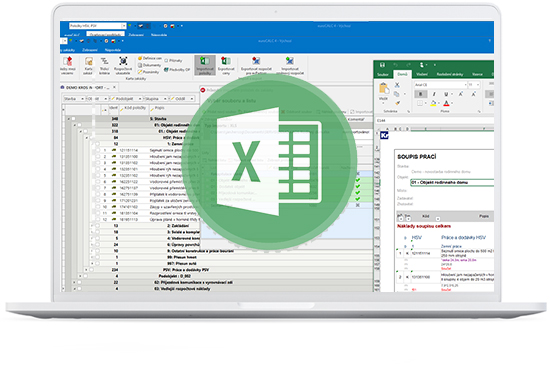Tick the checkbox on the Stavba row
Image resolution: width=550 pixels, height=382 pixels.
(73, 119)
